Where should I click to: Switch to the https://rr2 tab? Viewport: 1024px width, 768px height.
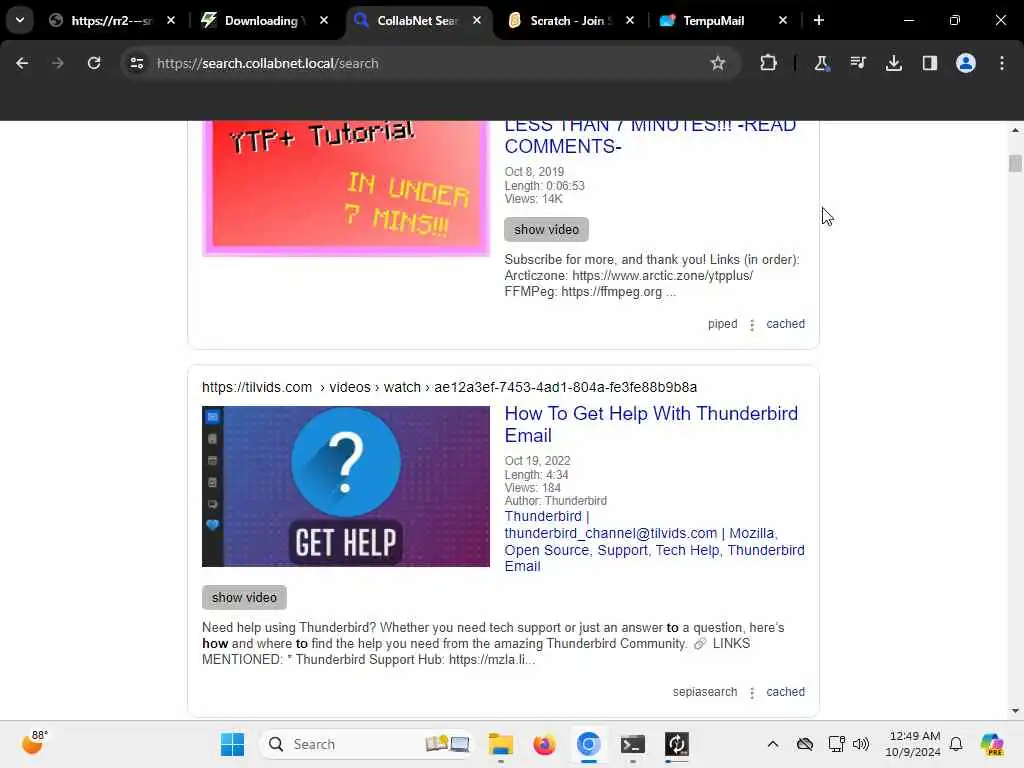coord(111,20)
